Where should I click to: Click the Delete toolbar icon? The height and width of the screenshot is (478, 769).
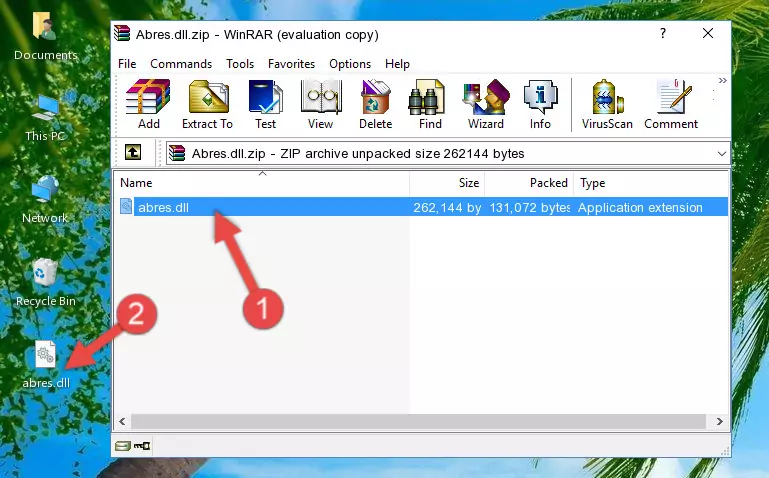[x=376, y=104]
